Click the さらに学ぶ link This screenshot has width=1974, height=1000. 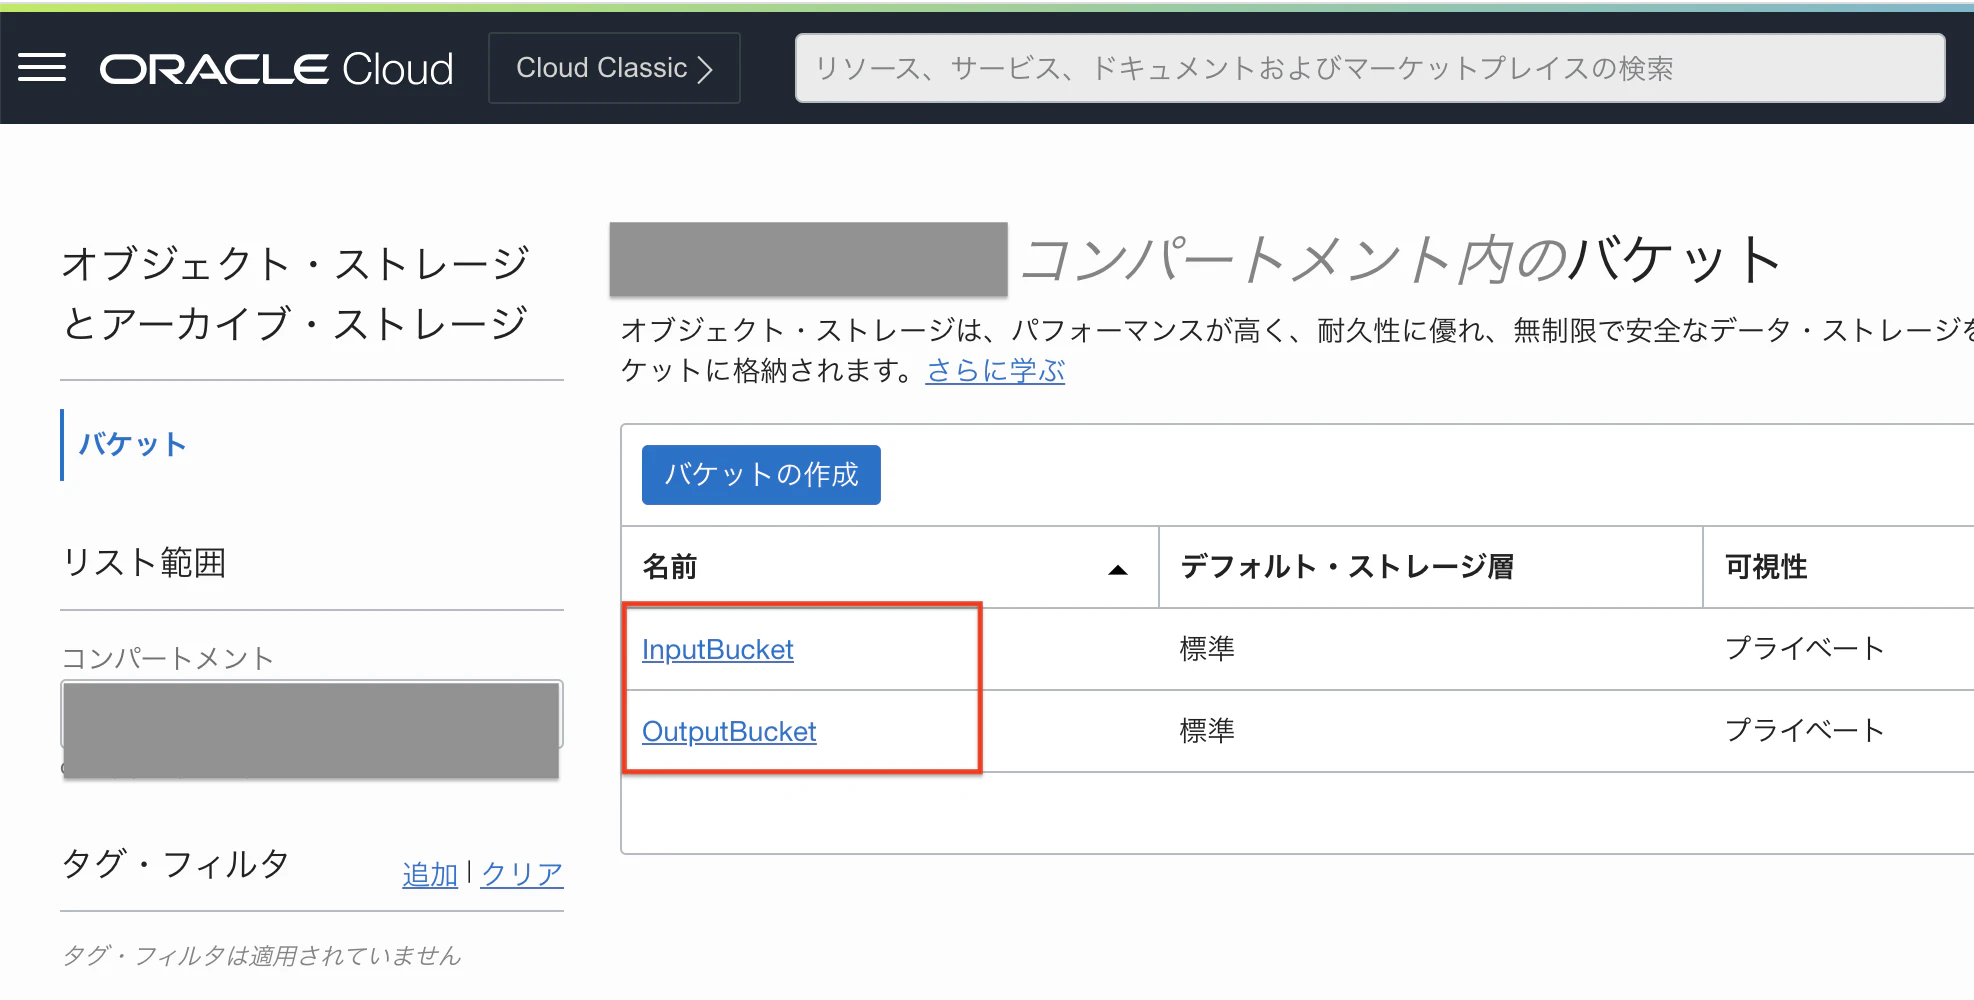tap(995, 370)
